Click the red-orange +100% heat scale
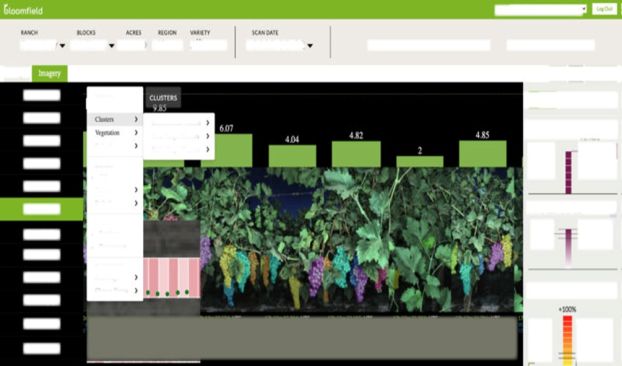The width and height of the screenshot is (622, 366). 568,340
